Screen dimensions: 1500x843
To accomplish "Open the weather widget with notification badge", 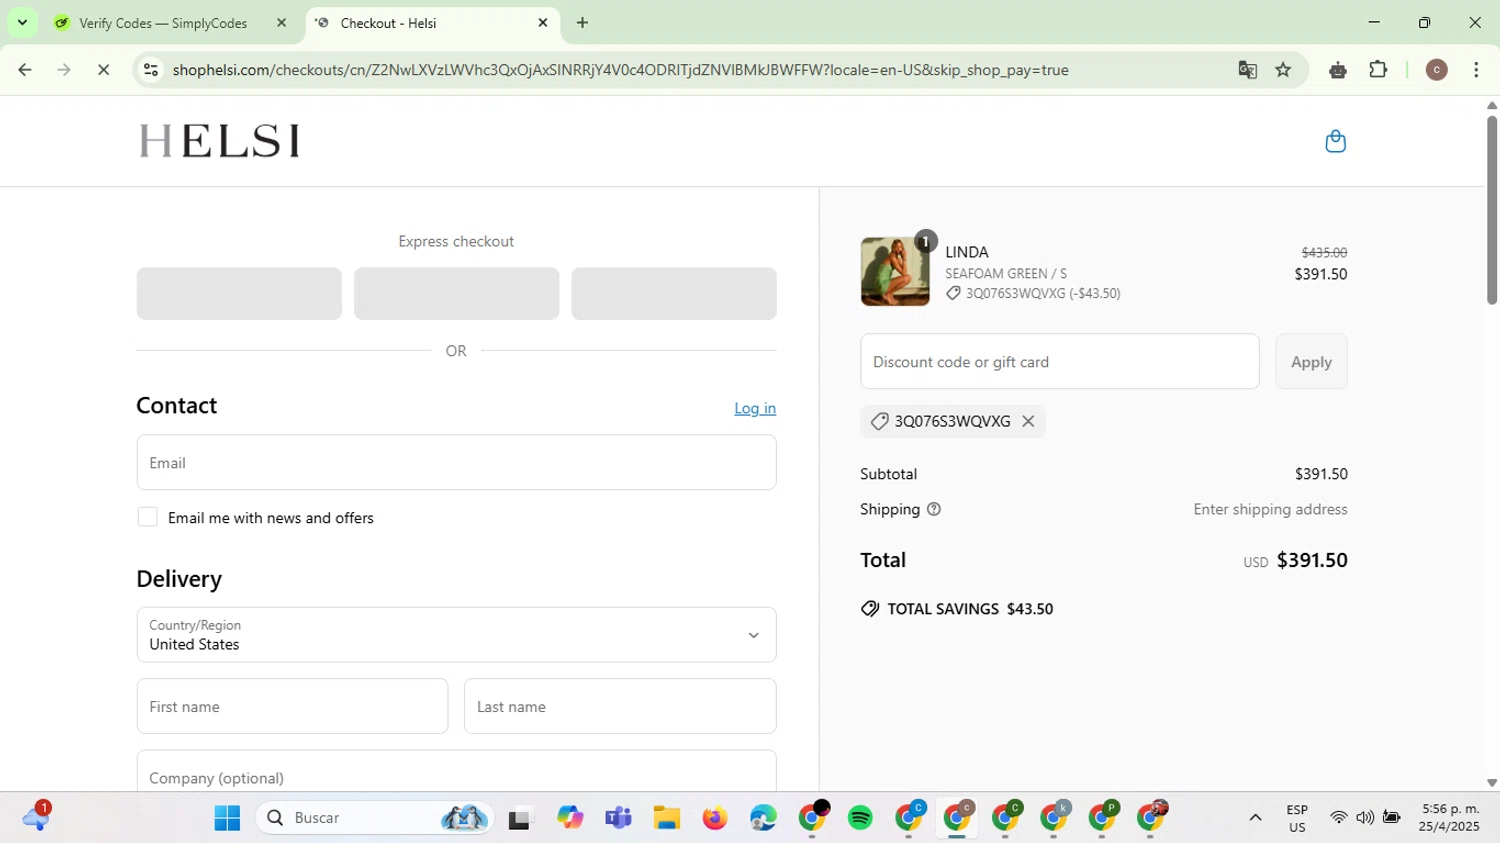I will pyautogui.click(x=36, y=817).
